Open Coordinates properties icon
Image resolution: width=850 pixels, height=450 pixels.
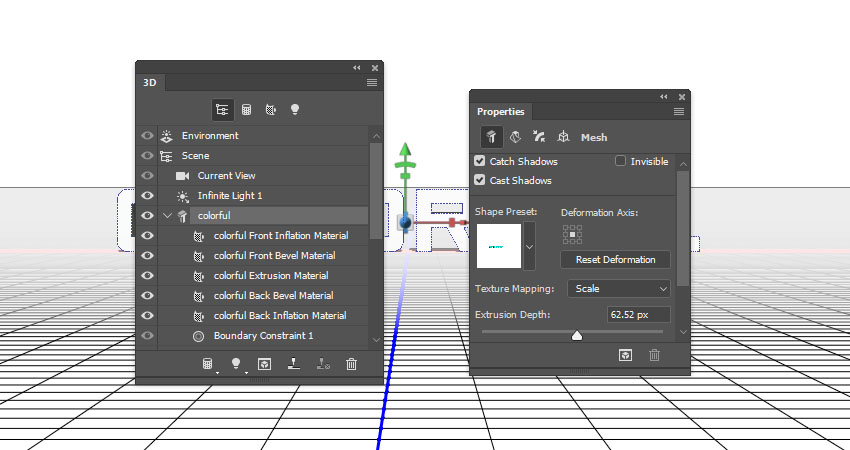click(563, 137)
